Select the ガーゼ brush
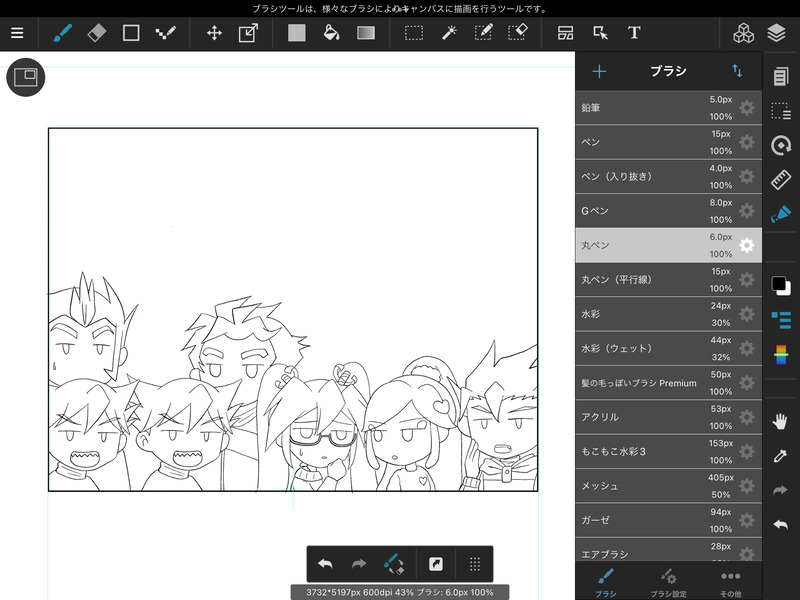The image size is (800, 600). pos(668,520)
